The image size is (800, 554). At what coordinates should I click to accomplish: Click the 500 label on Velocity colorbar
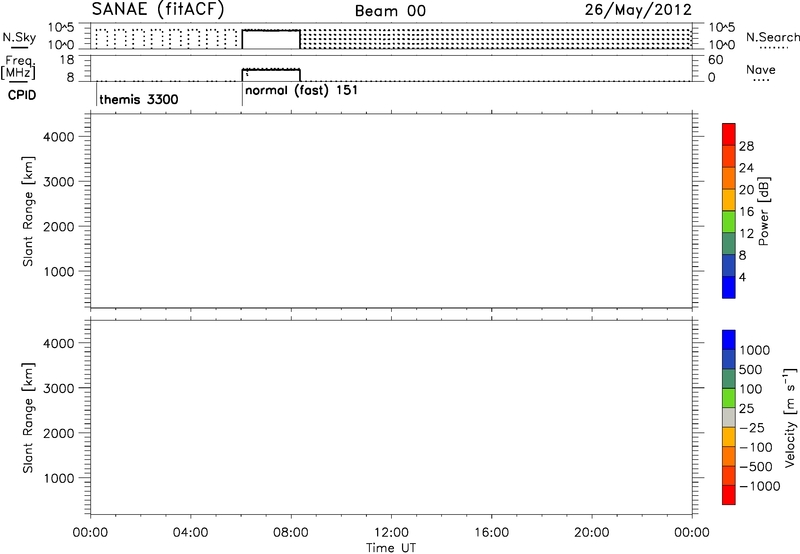[751, 370]
